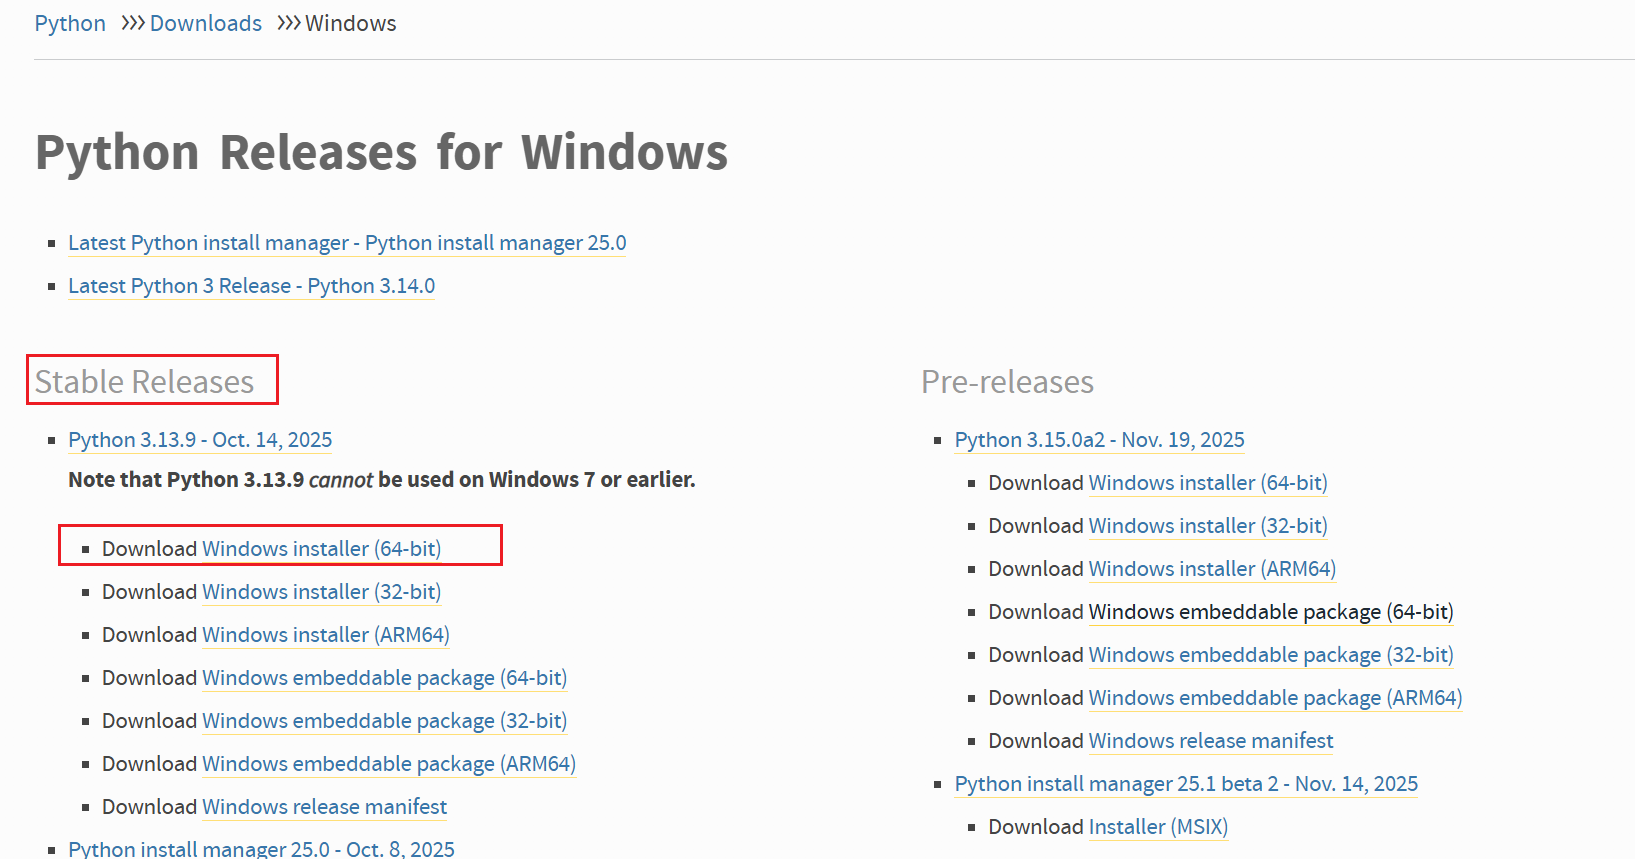
Task: Select the 'Python Releases for Windows' heading
Action: point(381,153)
